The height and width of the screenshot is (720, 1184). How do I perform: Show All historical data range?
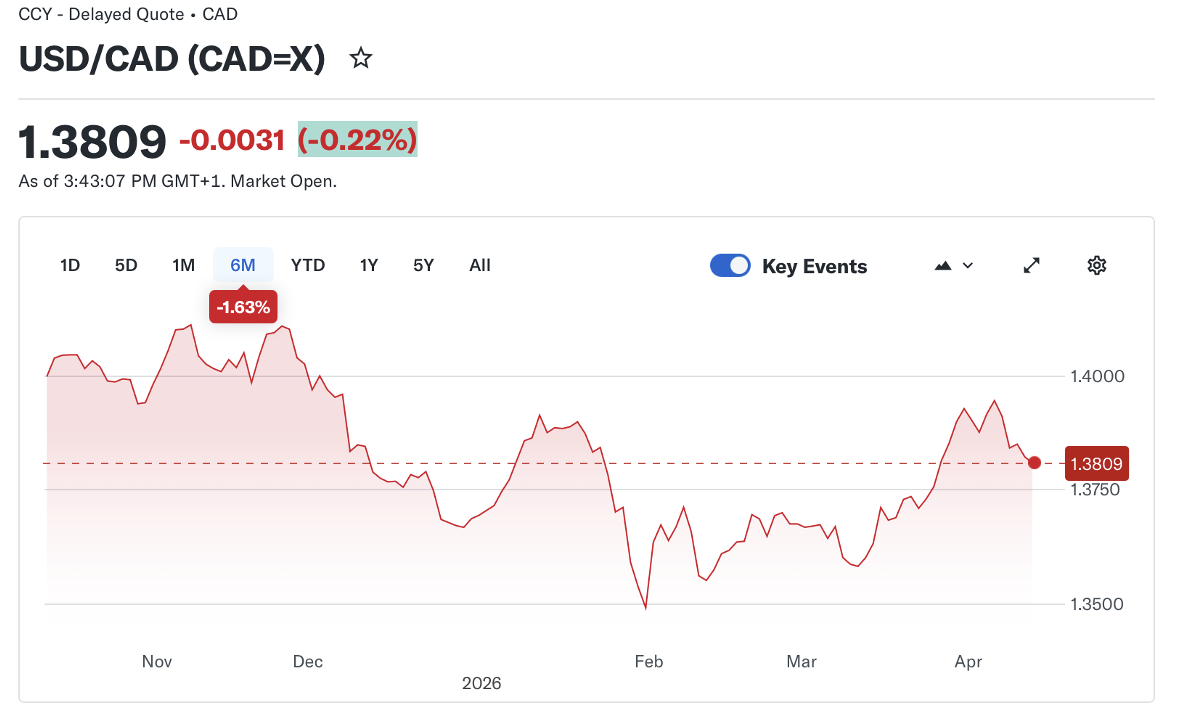coord(480,265)
